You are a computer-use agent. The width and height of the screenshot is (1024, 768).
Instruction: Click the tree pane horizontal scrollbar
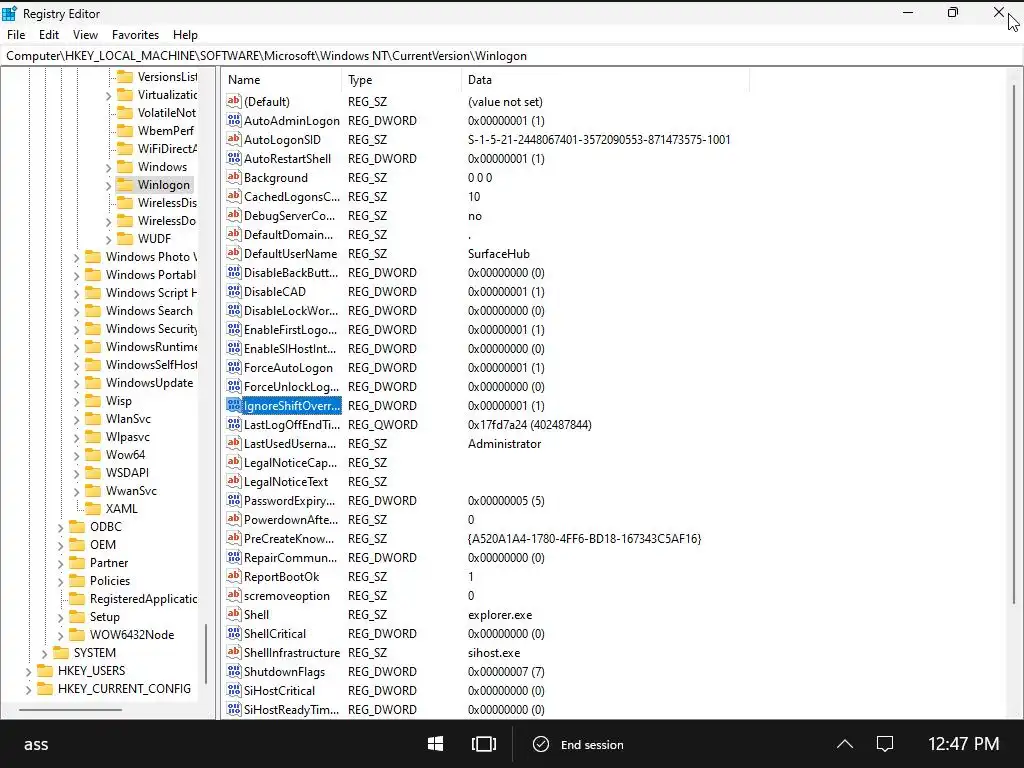pyautogui.click(x=71, y=709)
